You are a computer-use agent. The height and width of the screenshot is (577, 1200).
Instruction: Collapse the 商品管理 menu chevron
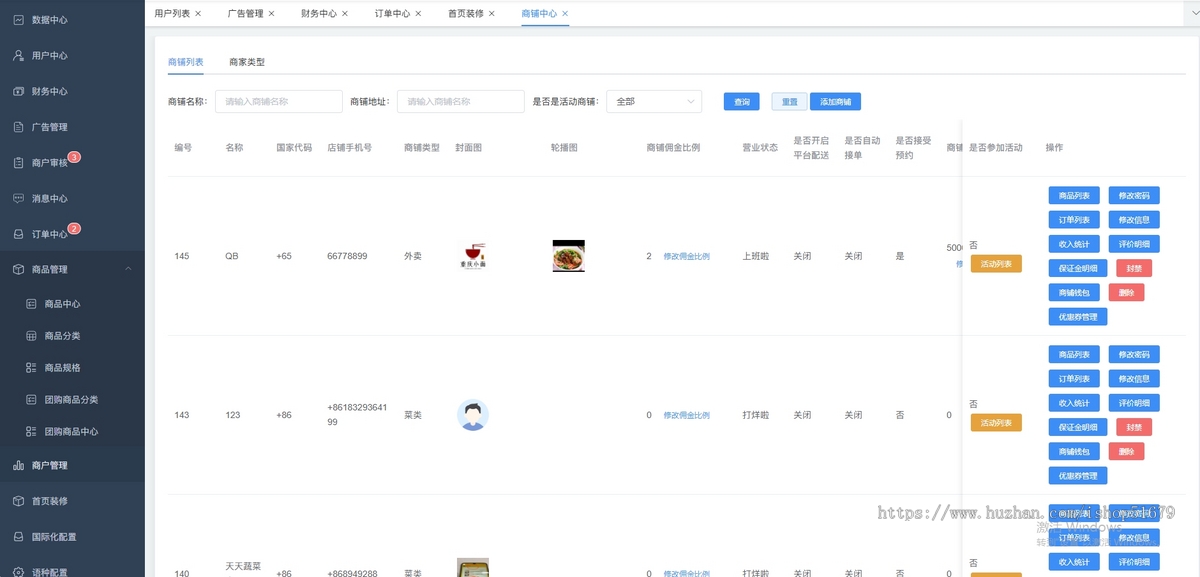tap(128, 269)
